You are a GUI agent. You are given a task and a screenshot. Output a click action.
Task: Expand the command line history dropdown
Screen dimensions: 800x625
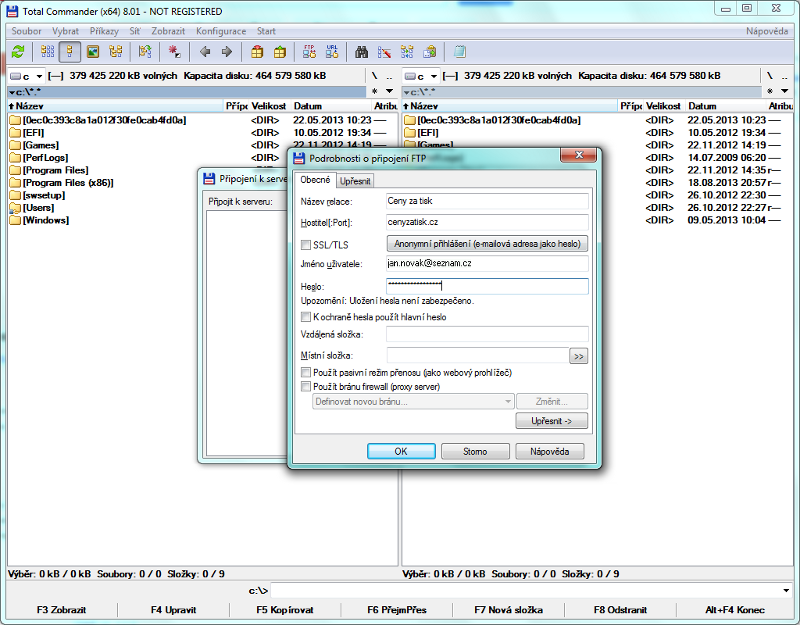pos(786,591)
